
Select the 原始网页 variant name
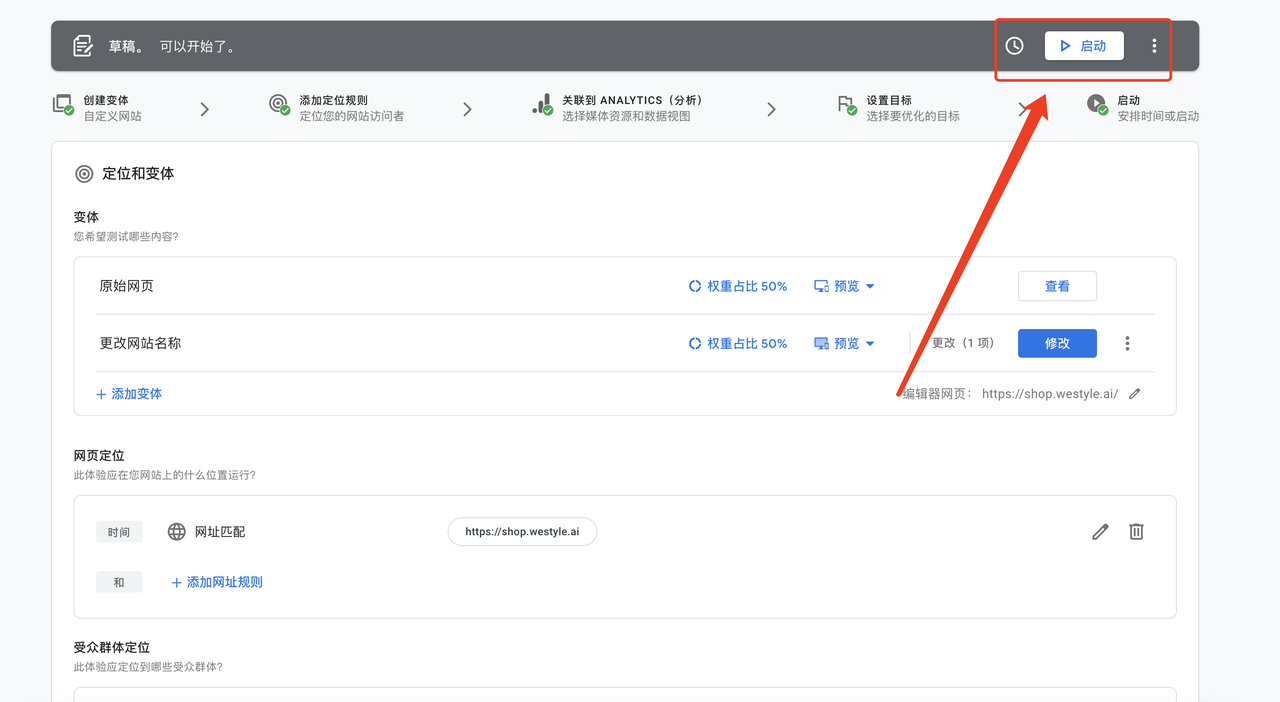[127, 286]
